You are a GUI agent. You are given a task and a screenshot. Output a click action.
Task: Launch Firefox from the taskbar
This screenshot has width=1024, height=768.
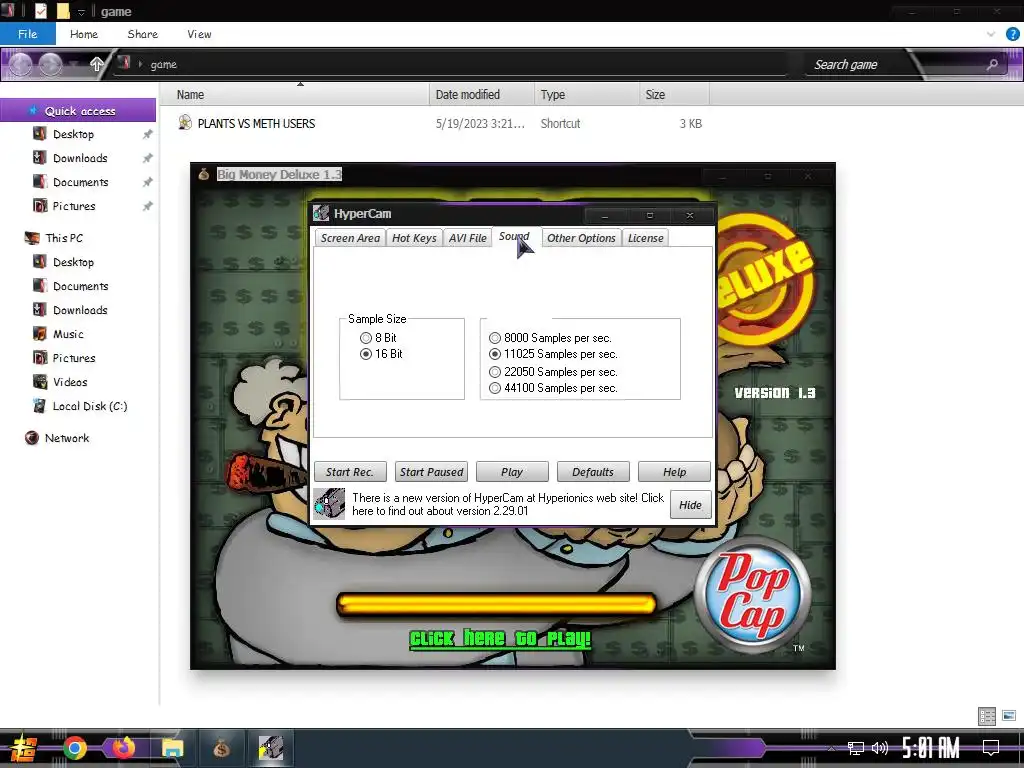point(123,748)
